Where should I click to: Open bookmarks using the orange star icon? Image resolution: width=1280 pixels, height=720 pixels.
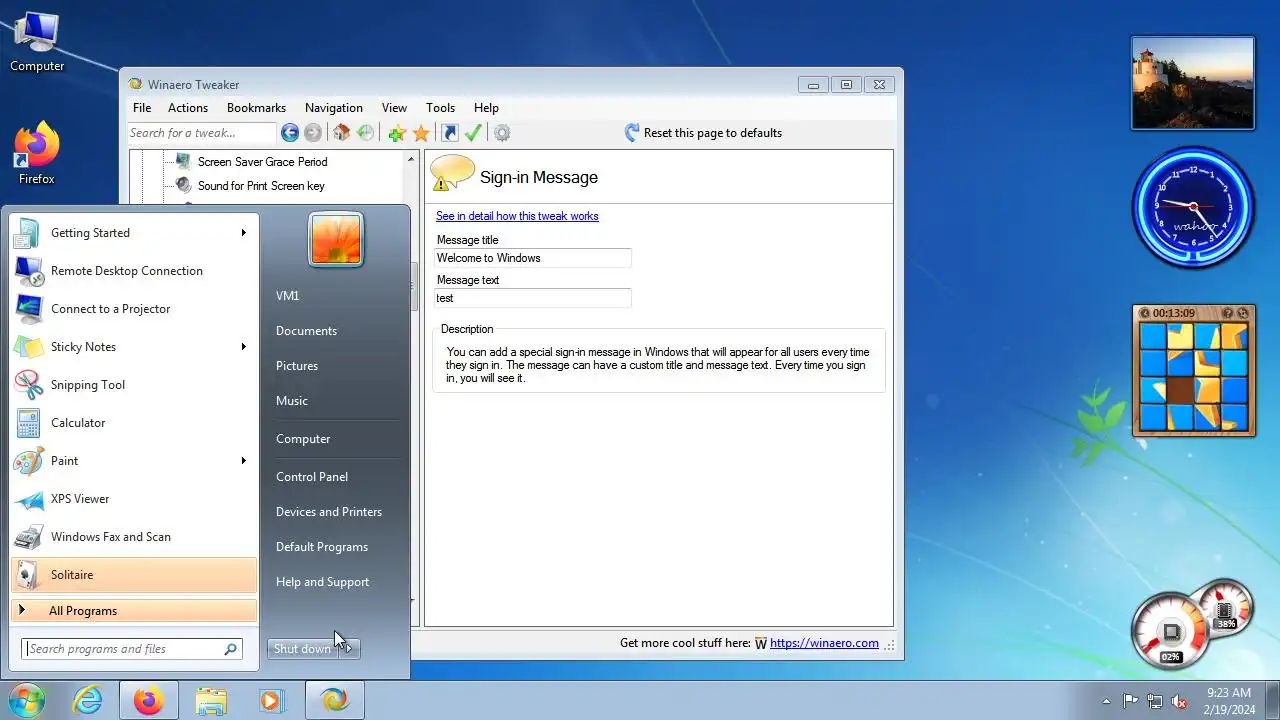[421, 133]
